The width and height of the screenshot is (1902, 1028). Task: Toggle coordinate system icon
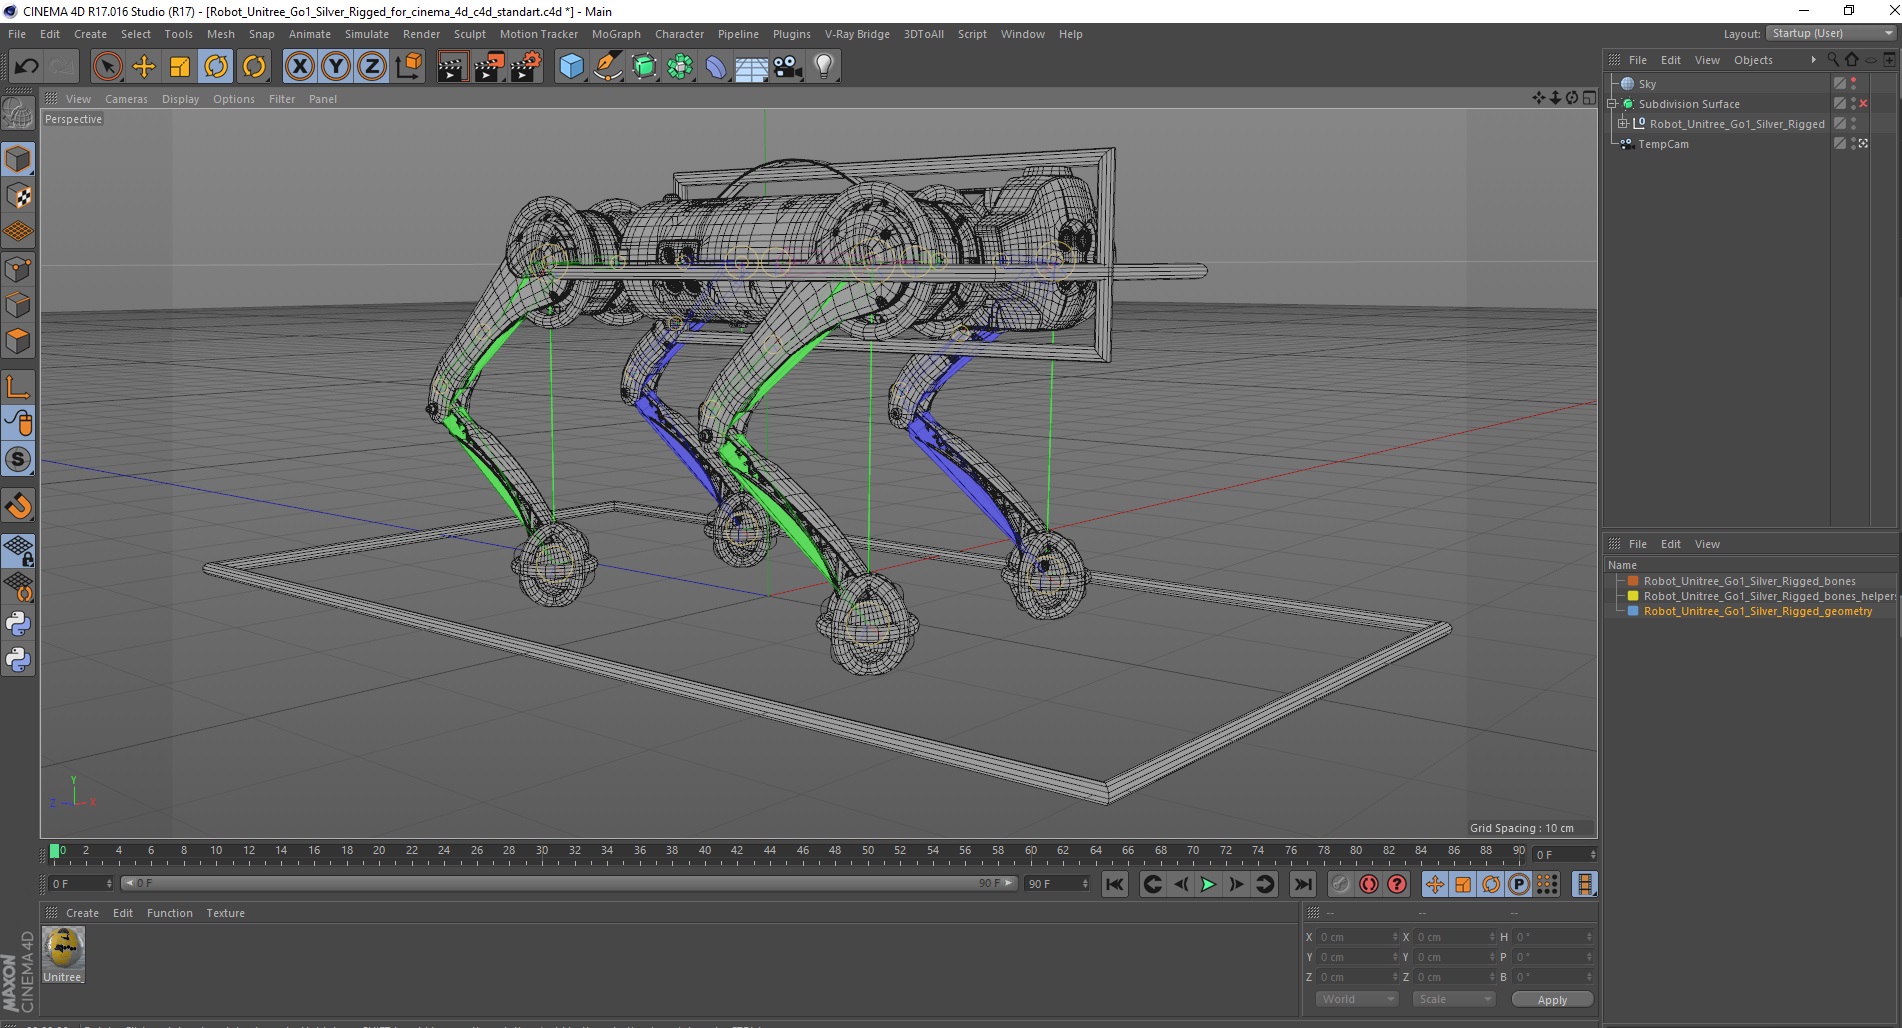409,67
